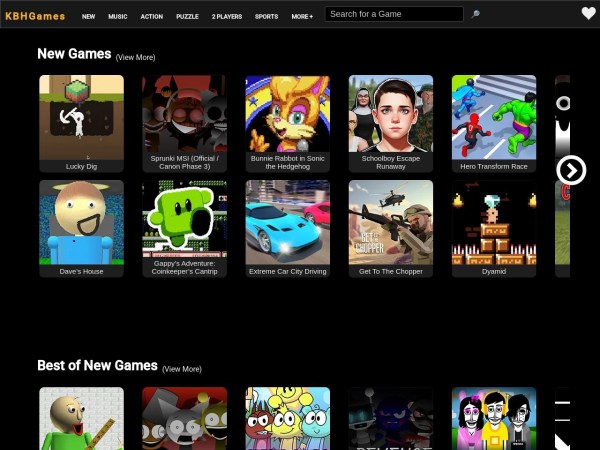
Task: Focus the Search for a Game field
Action: point(394,15)
